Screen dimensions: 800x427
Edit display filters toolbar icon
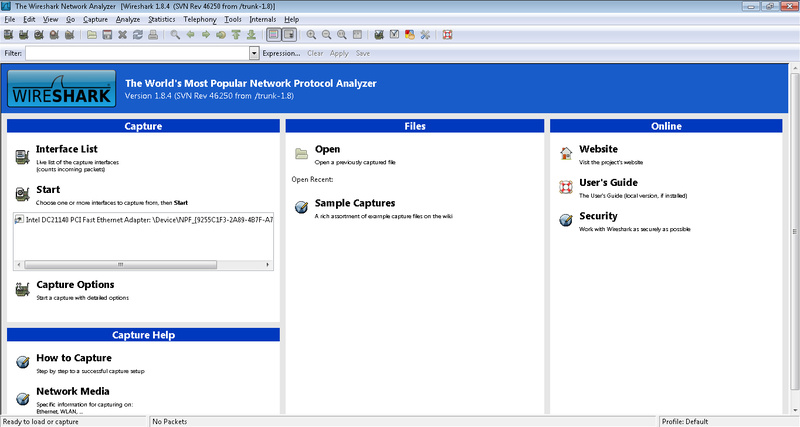click(x=394, y=35)
